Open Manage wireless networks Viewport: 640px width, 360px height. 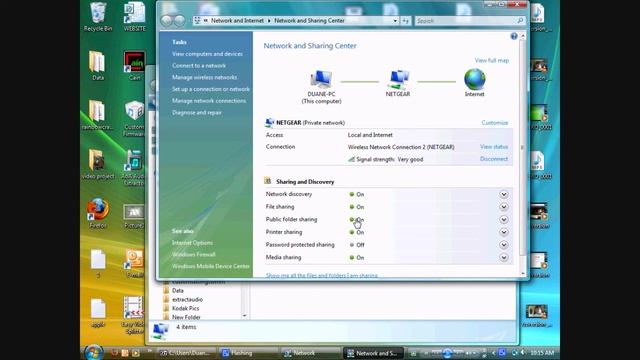click(x=204, y=78)
